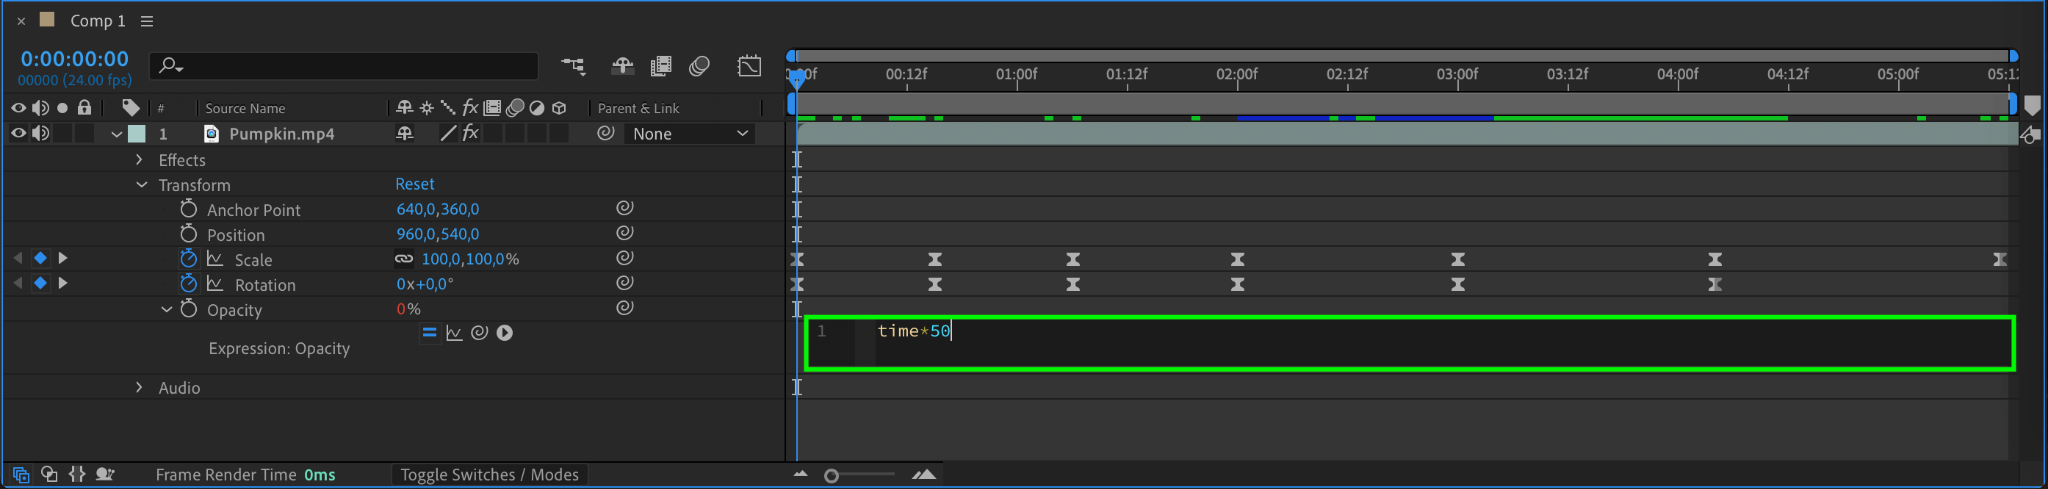Viewport: 2048px width, 489px height.
Task: Expand or collapse Layer Switches pane
Action: (x=20, y=474)
